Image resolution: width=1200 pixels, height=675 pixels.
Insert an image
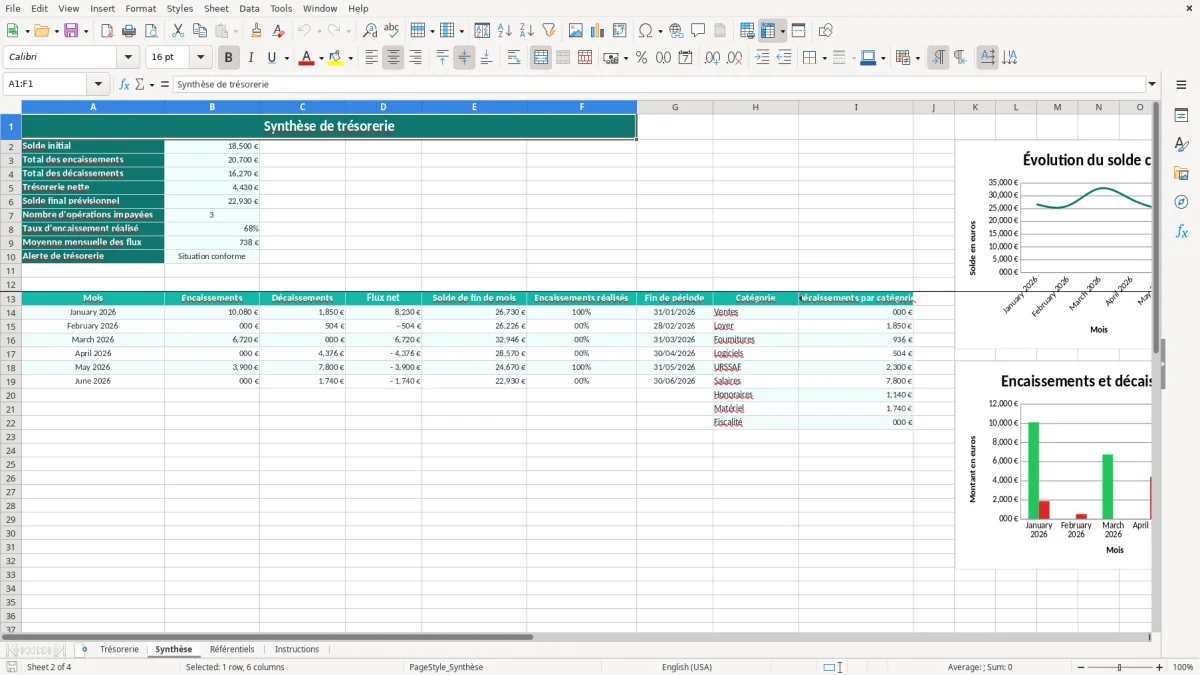point(576,31)
